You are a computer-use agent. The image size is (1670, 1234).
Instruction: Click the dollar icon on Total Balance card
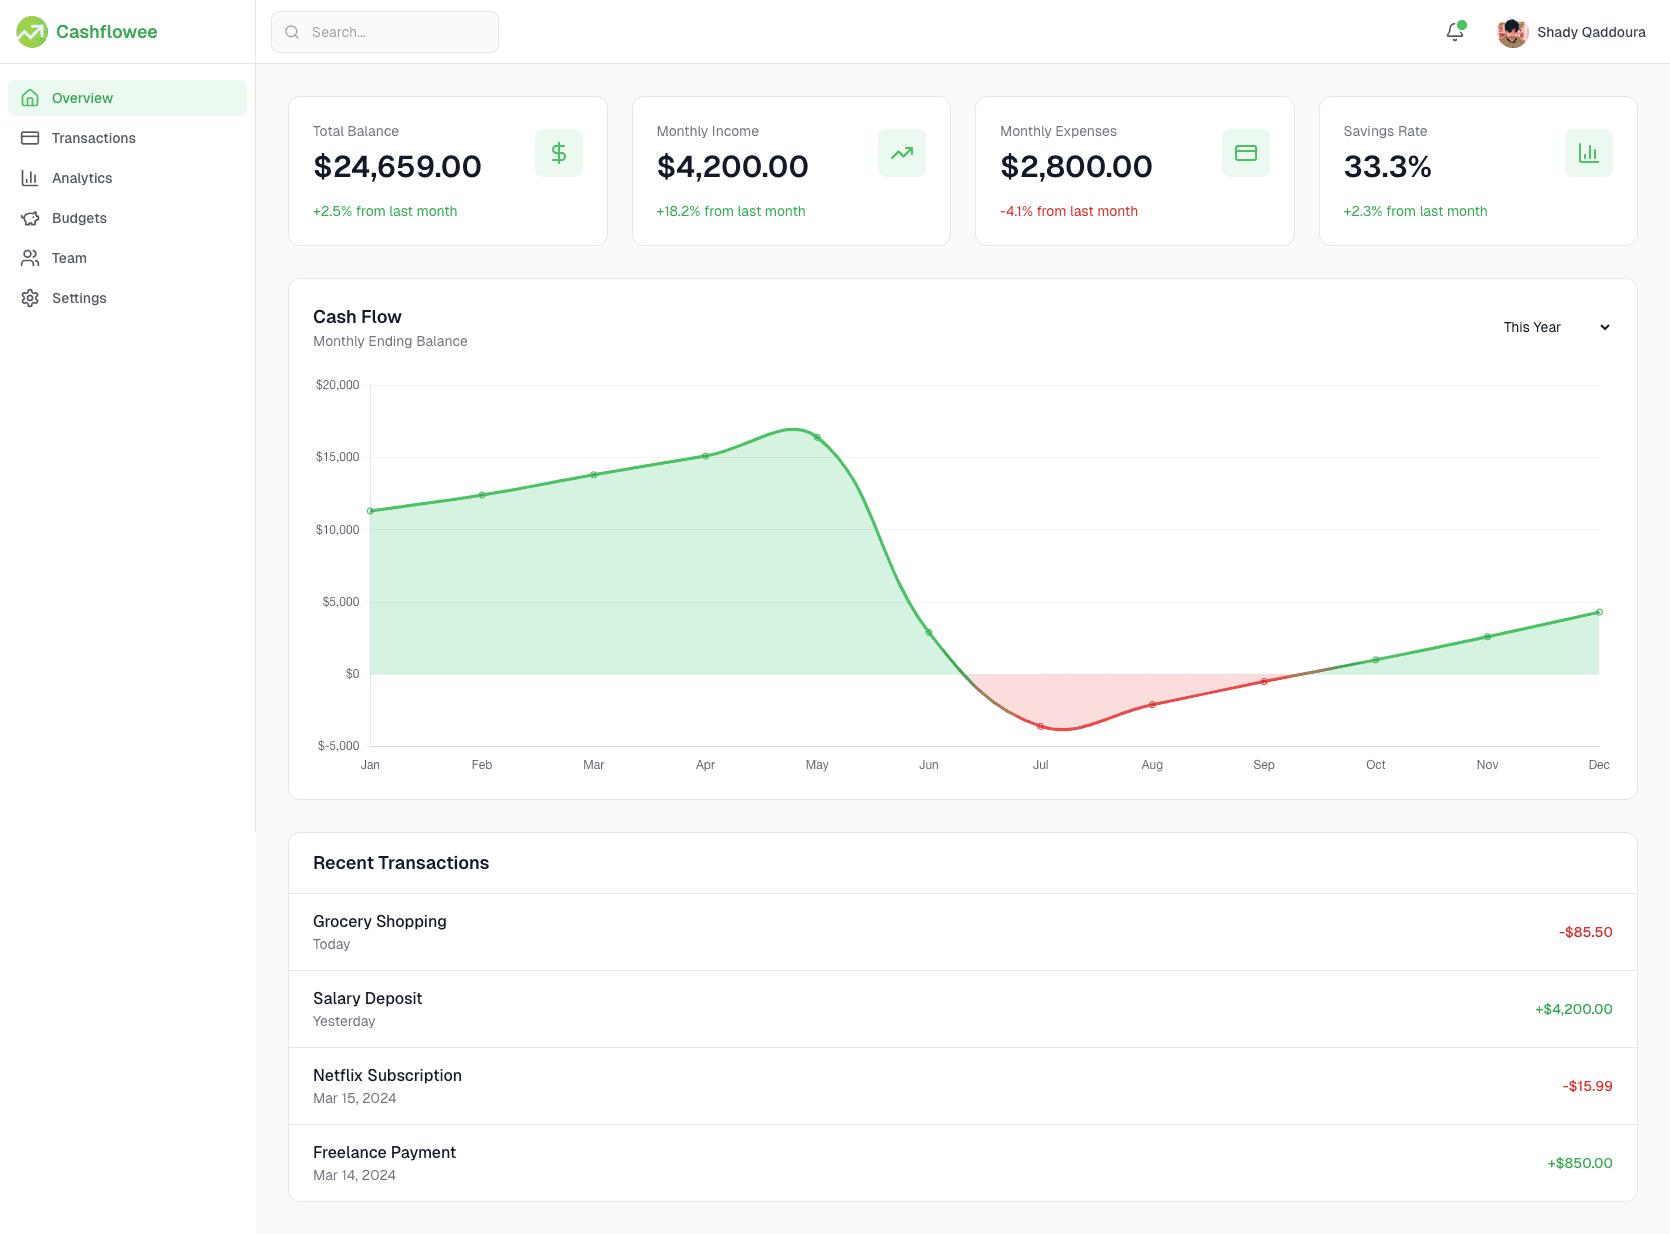pyautogui.click(x=558, y=152)
